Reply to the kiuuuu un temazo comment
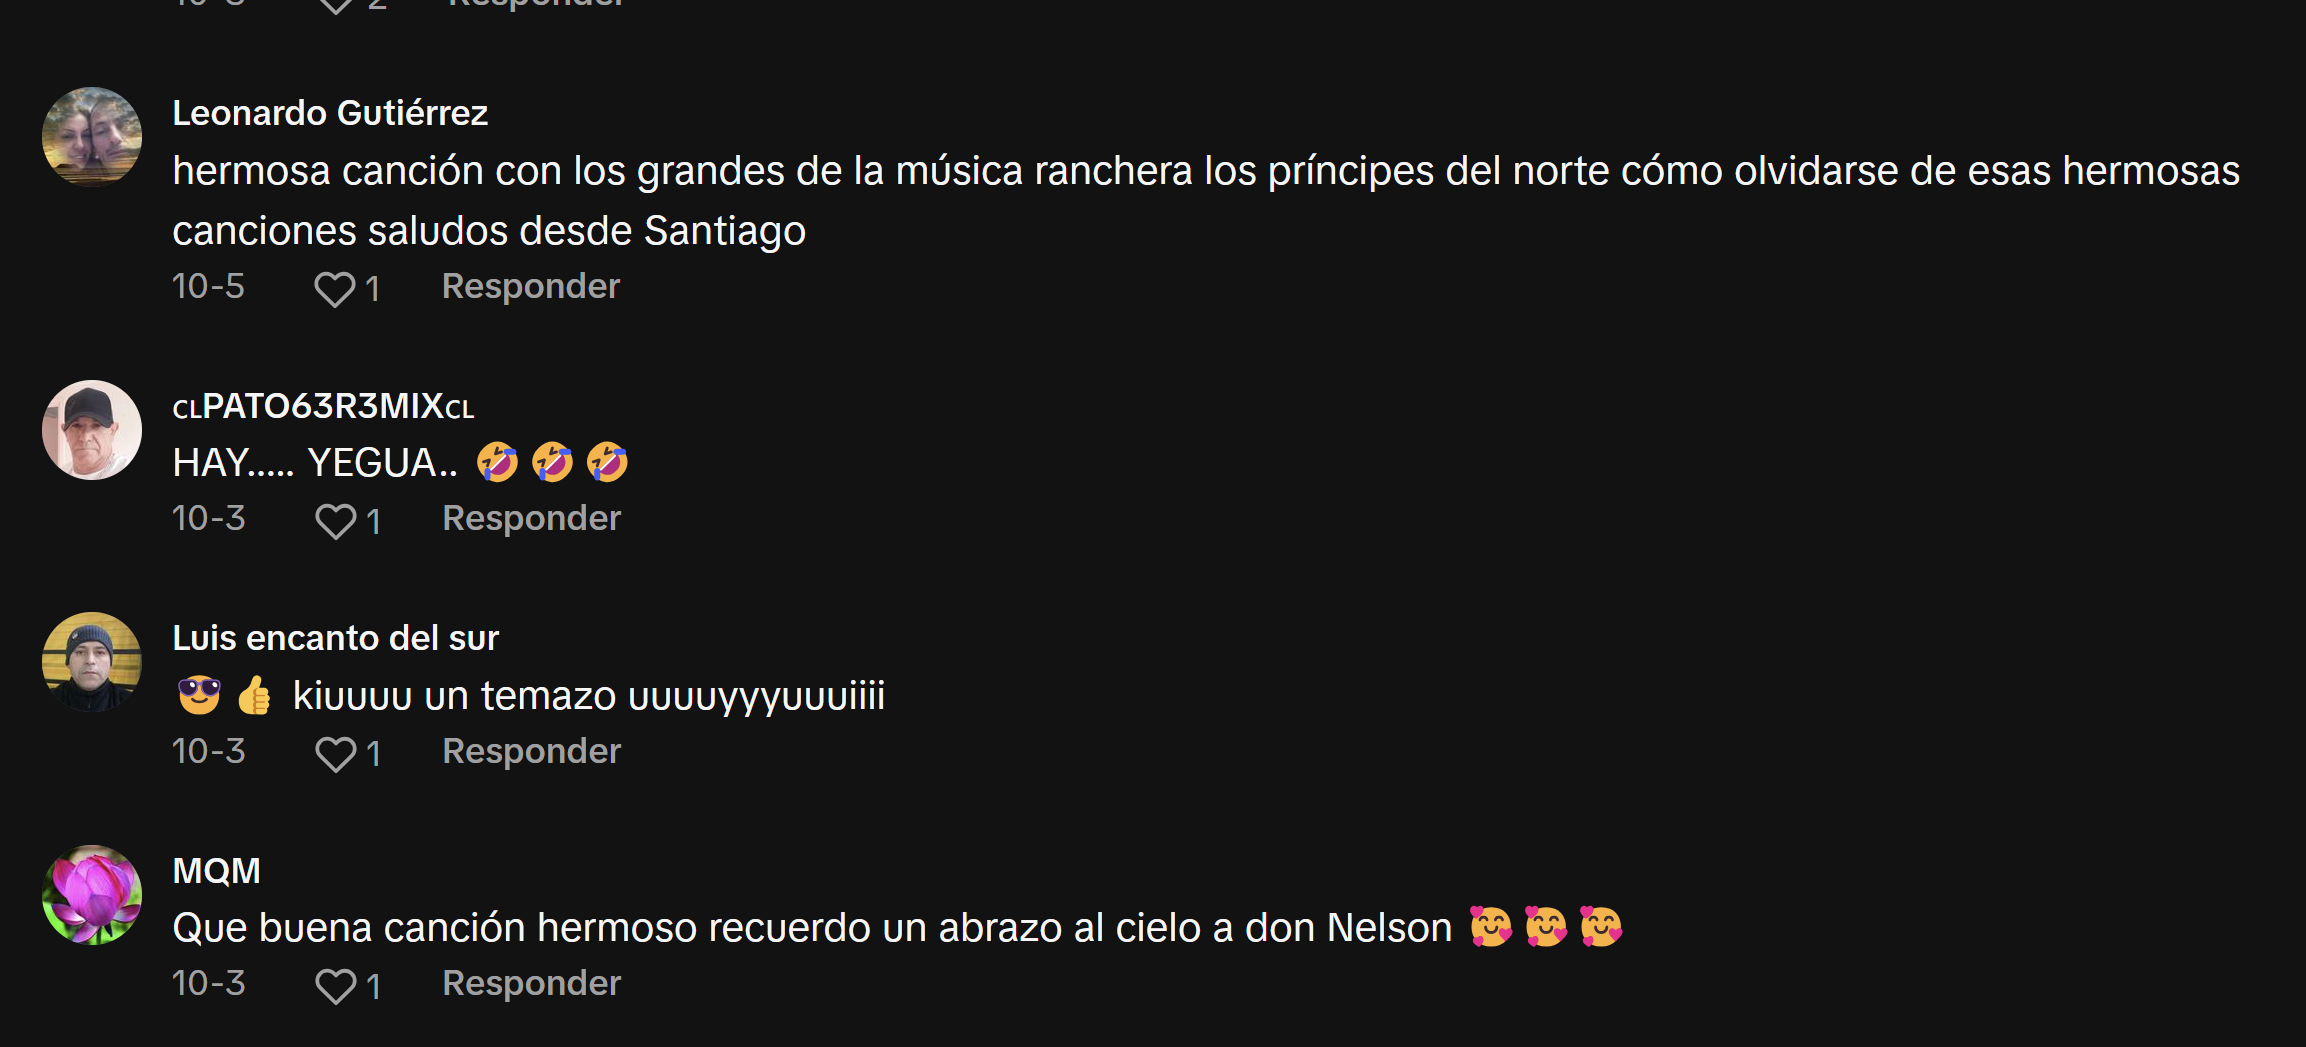2306x1047 pixels. (x=531, y=751)
